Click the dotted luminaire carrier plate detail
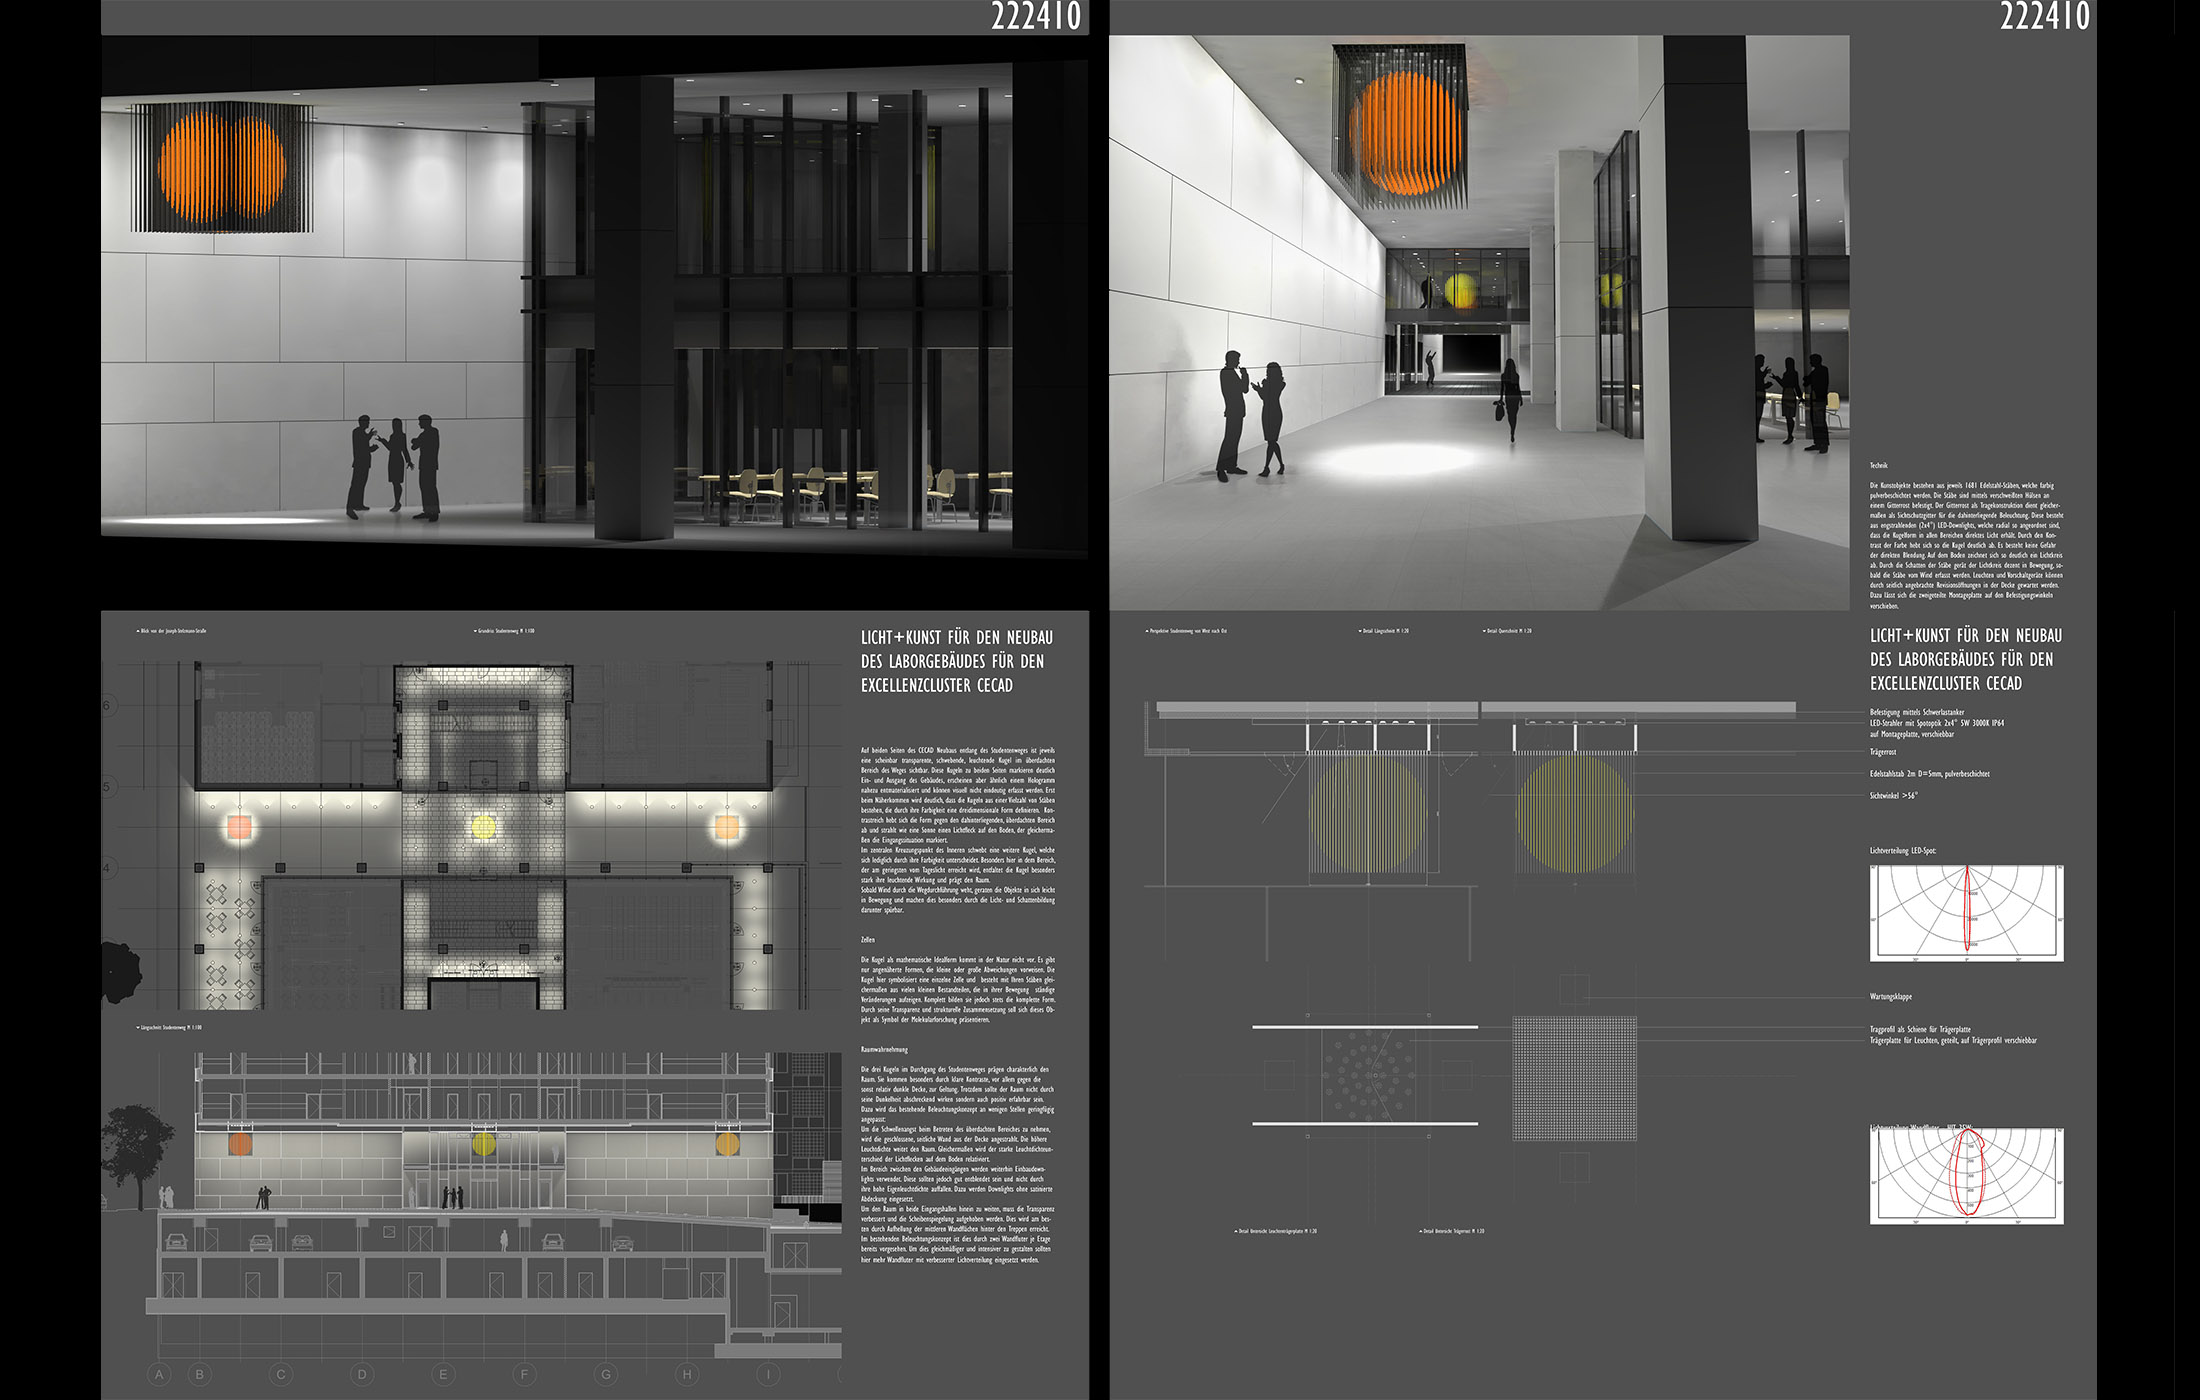Viewport: 2200px width, 1400px height. tap(1366, 1076)
